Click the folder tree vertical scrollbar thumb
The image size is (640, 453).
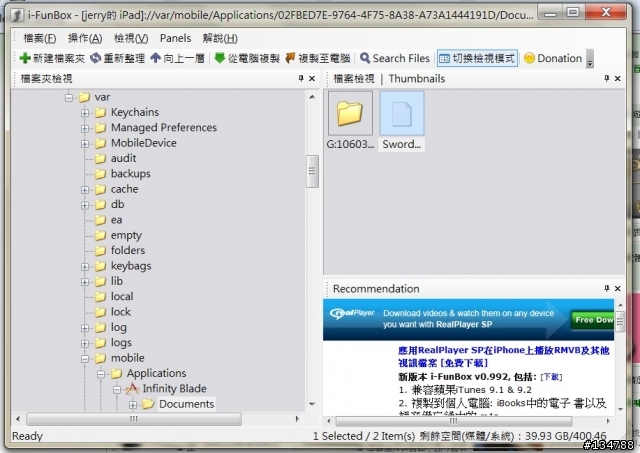click(x=312, y=171)
